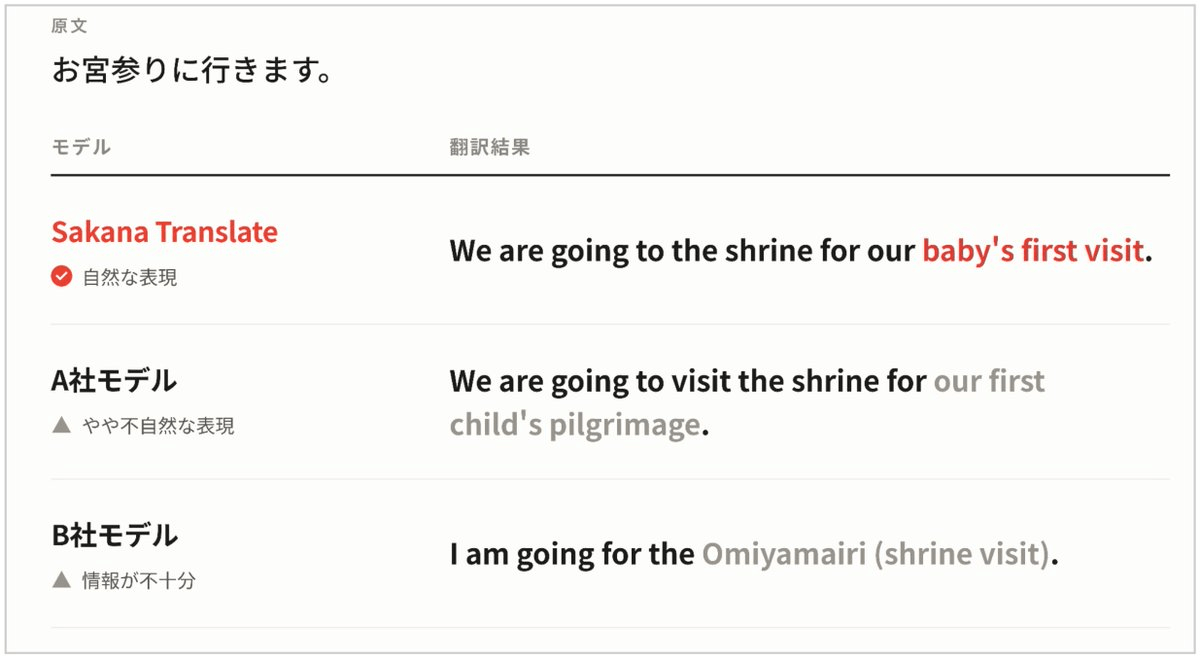Click the 情報が不十分 label
This screenshot has width=1200, height=659.
point(139,580)
